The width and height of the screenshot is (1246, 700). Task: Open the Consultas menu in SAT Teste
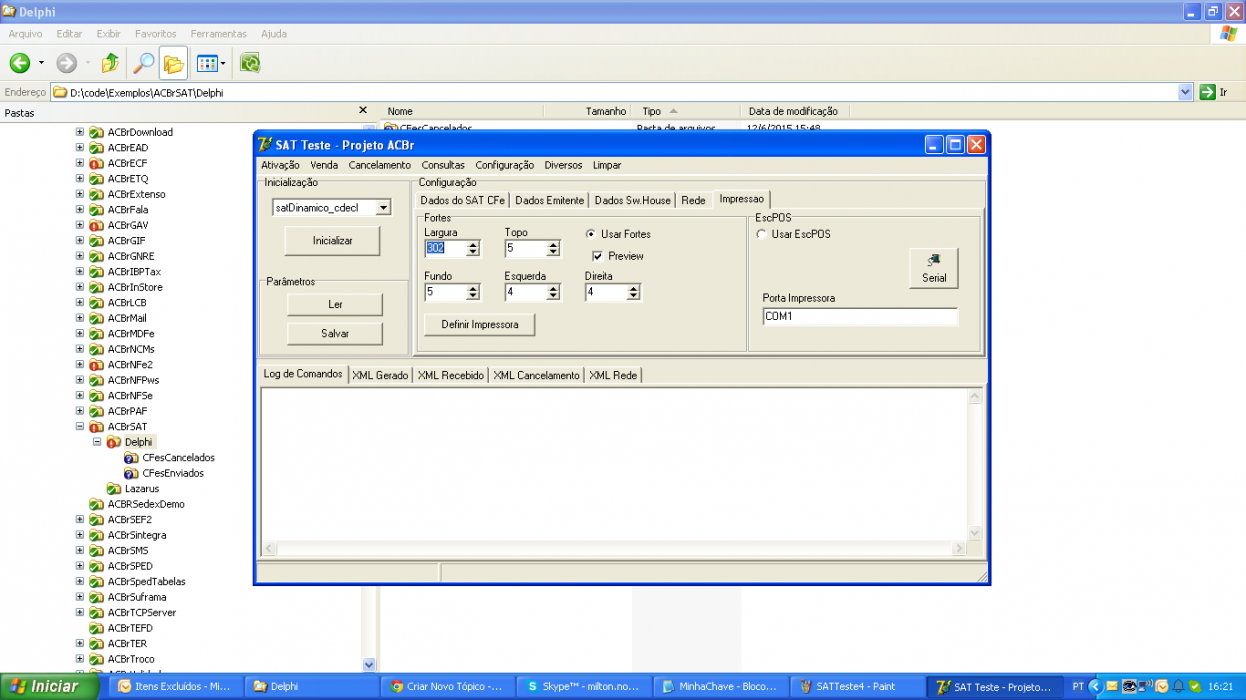click(443, 165)
